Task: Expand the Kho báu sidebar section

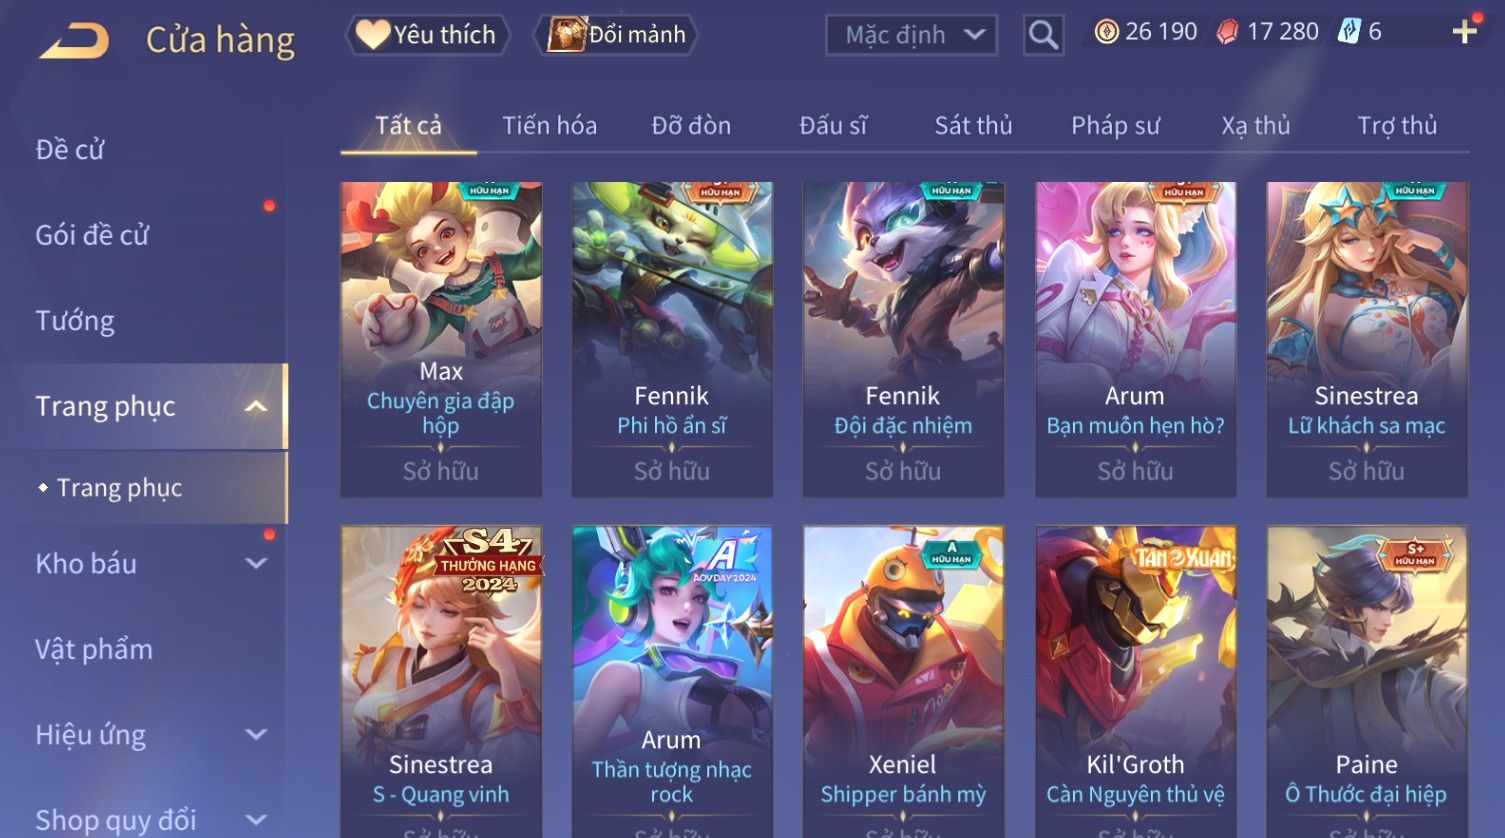Action: pyautogui.click(x=256, y=564)
